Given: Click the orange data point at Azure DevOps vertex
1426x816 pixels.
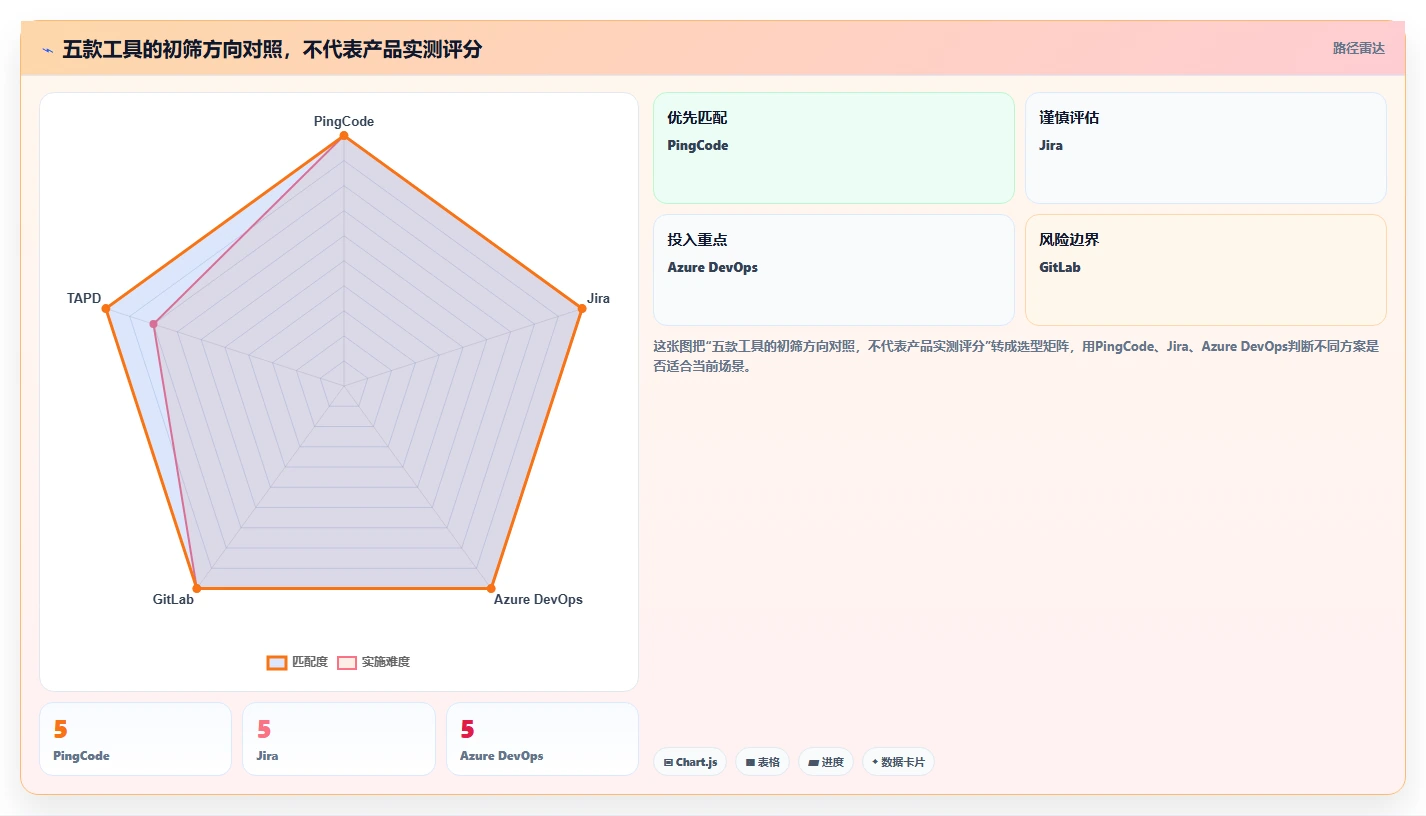Looking at the screenshot, I should coord(491,588).
